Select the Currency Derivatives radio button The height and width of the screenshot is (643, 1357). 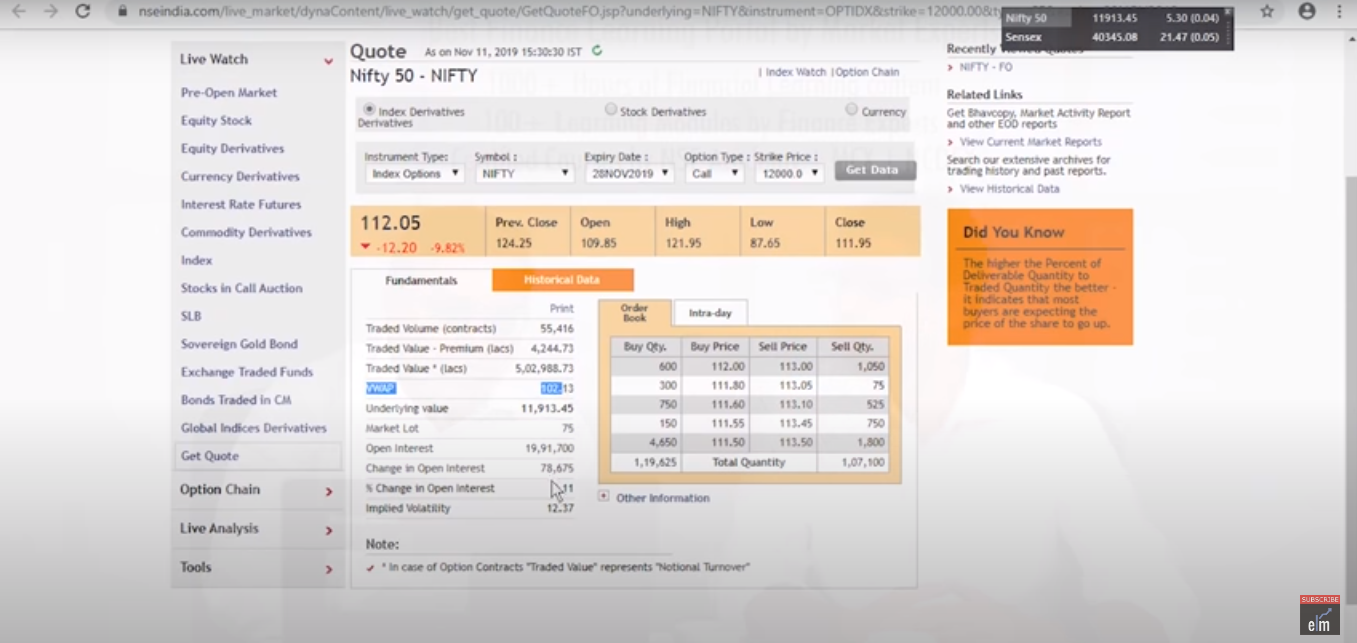point(850,110)
